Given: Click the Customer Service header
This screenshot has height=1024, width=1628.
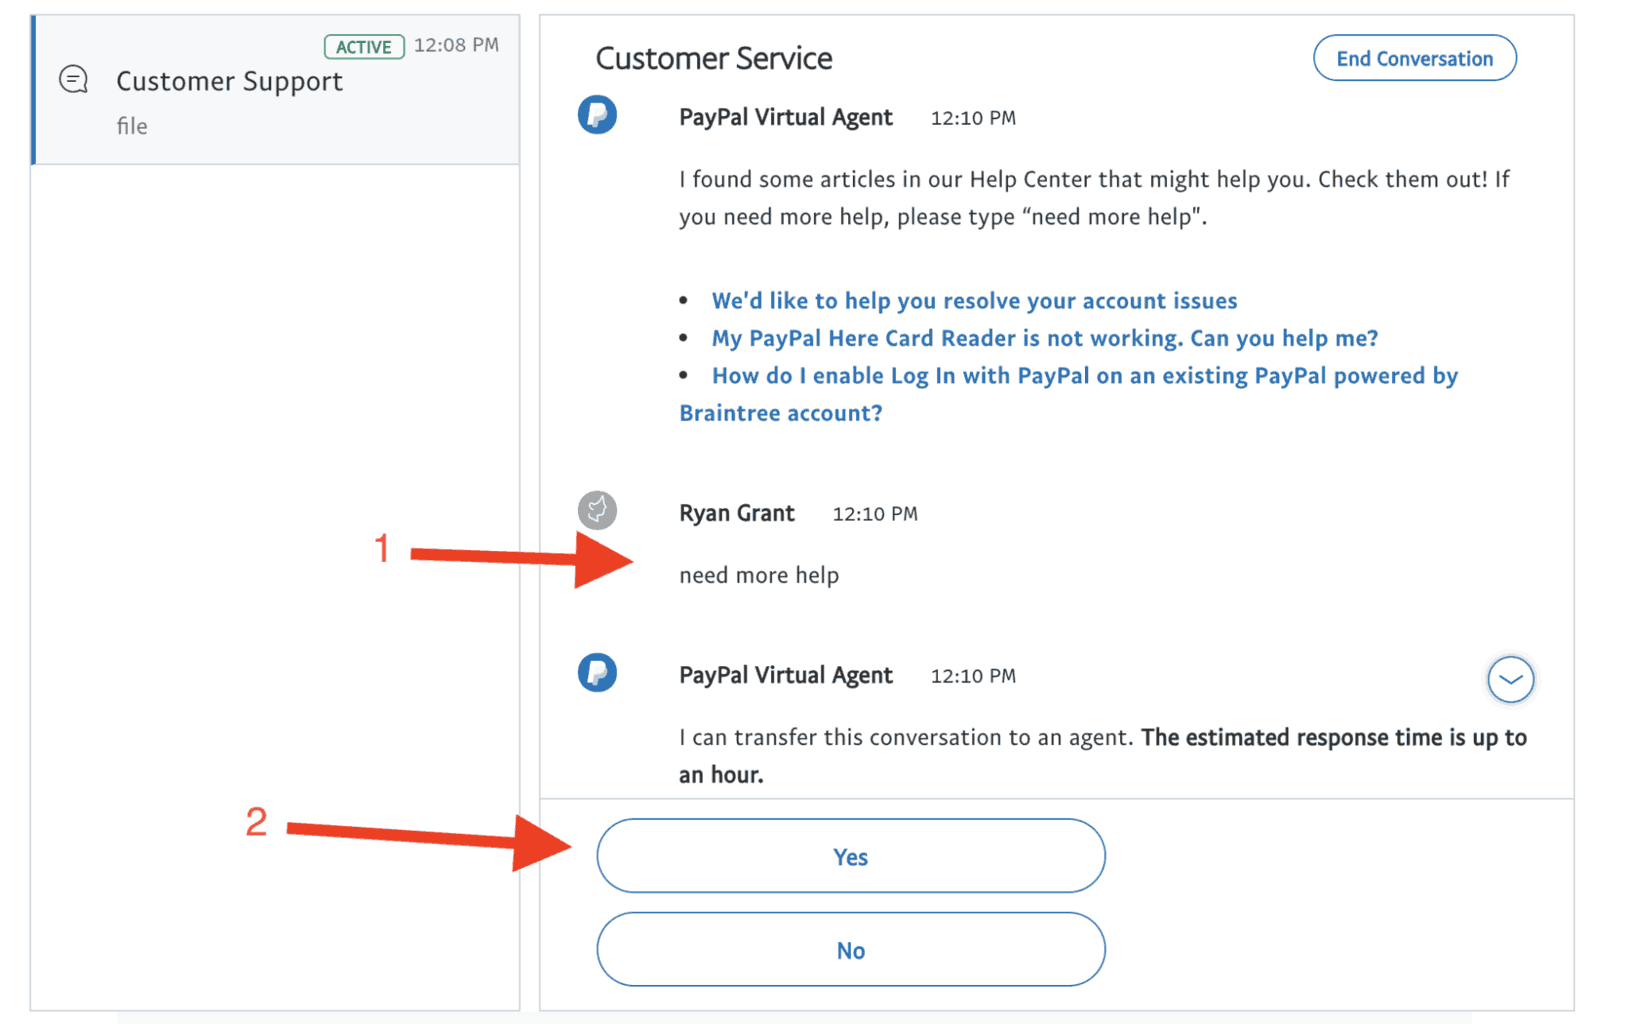Looking at the screenshot, I should (x=713, y=58).
